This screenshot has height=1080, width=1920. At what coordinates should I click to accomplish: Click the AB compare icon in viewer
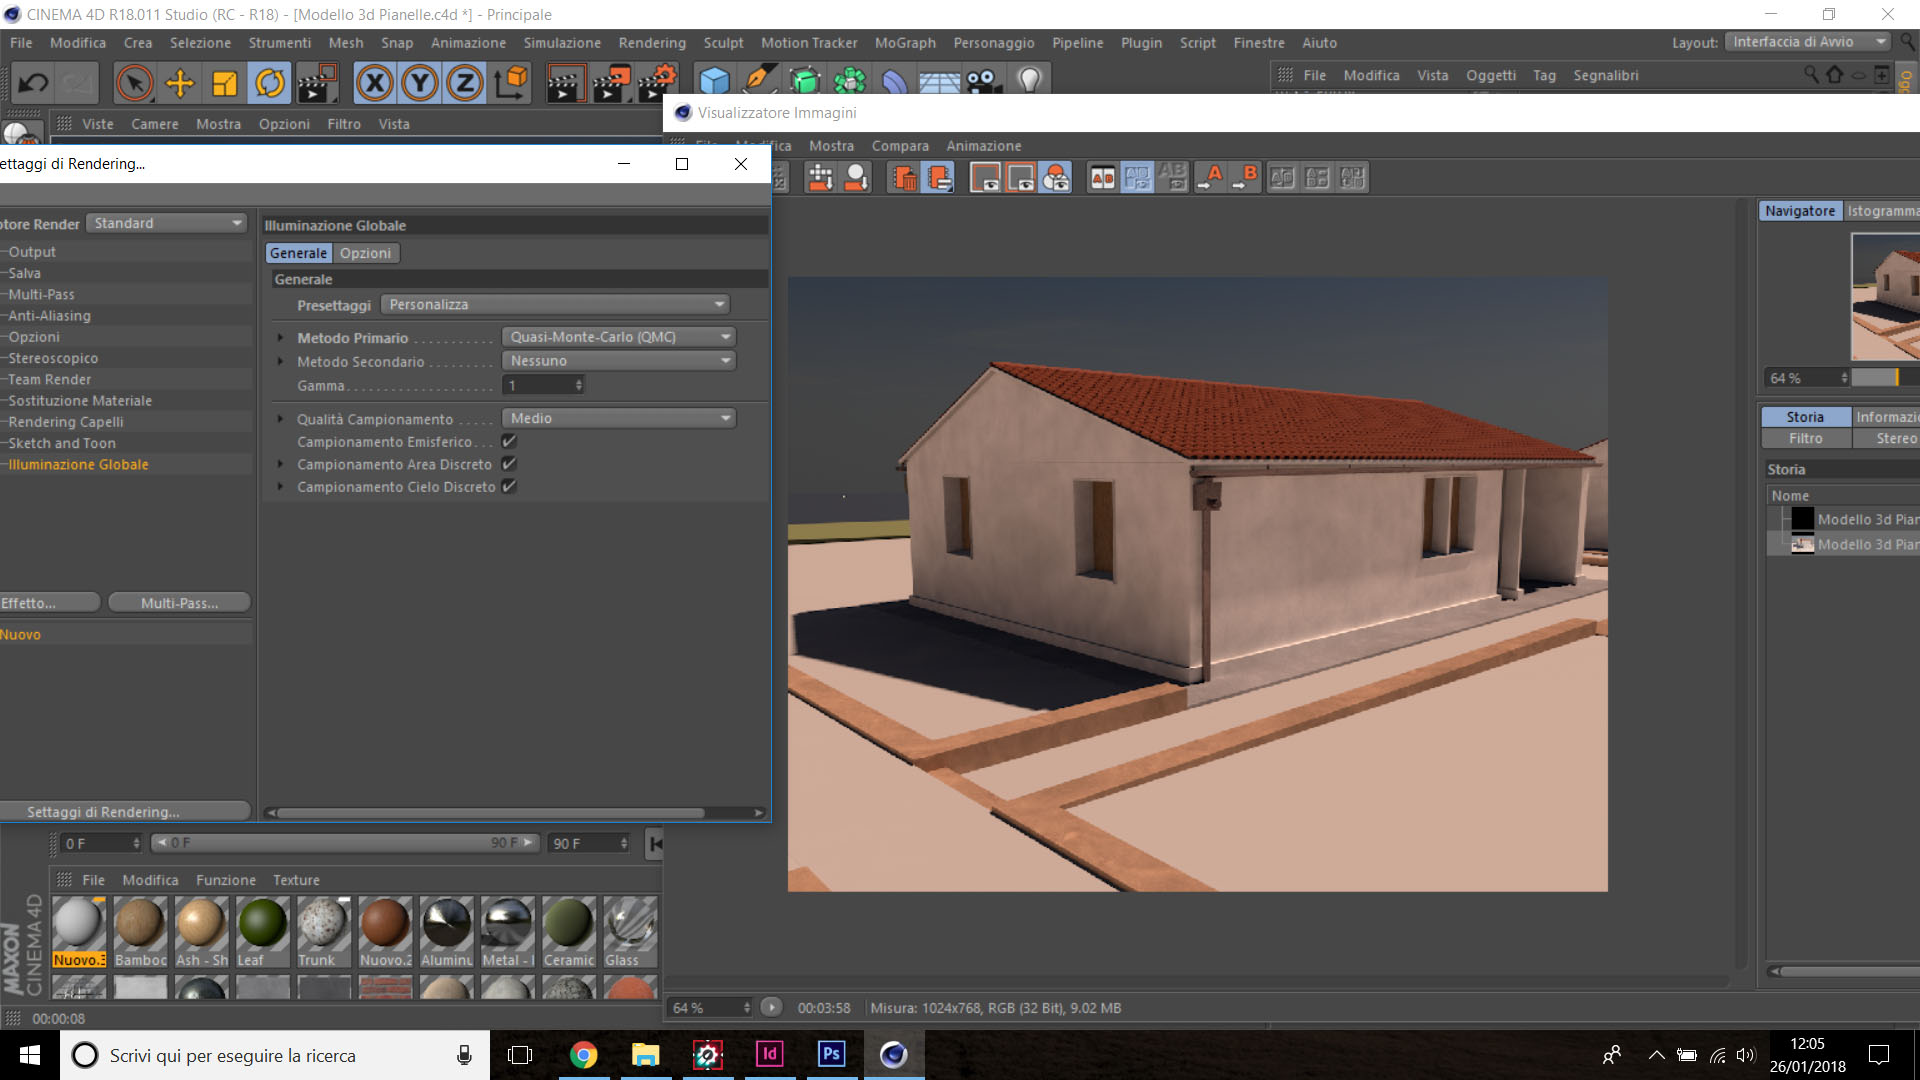(1102, 178)
